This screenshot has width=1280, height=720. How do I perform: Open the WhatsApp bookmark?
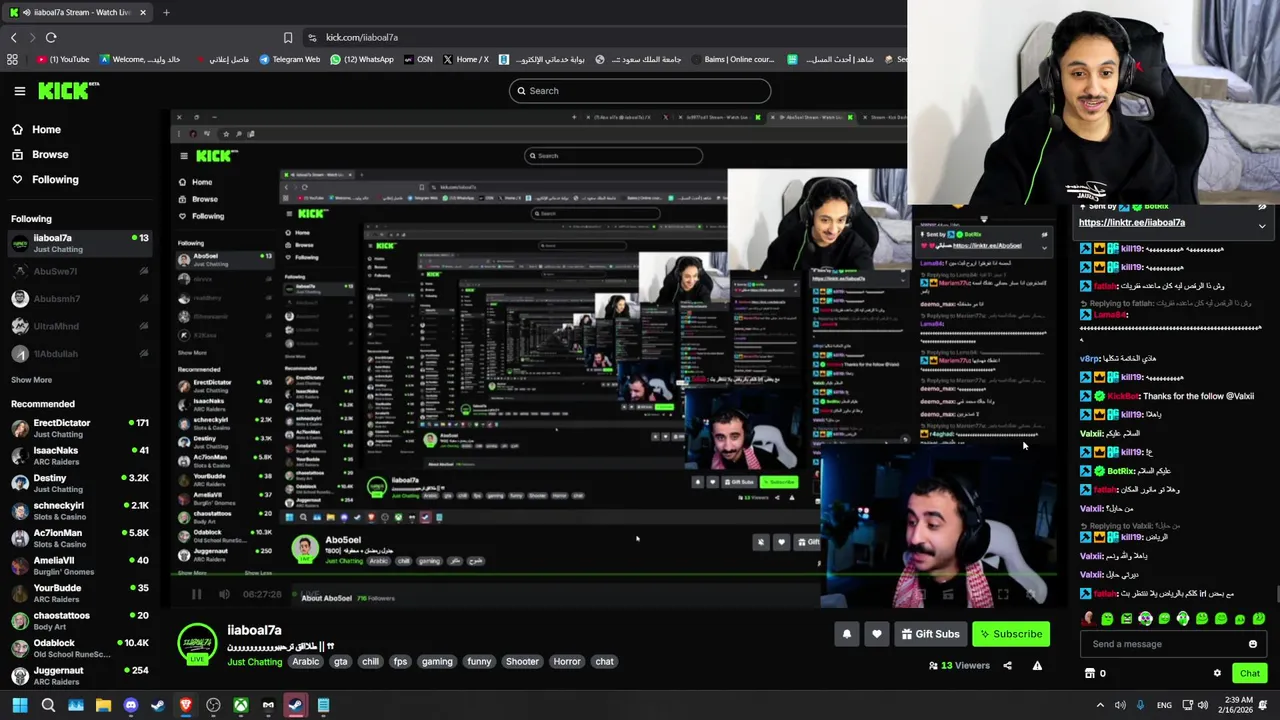click(x=362, y=59)
